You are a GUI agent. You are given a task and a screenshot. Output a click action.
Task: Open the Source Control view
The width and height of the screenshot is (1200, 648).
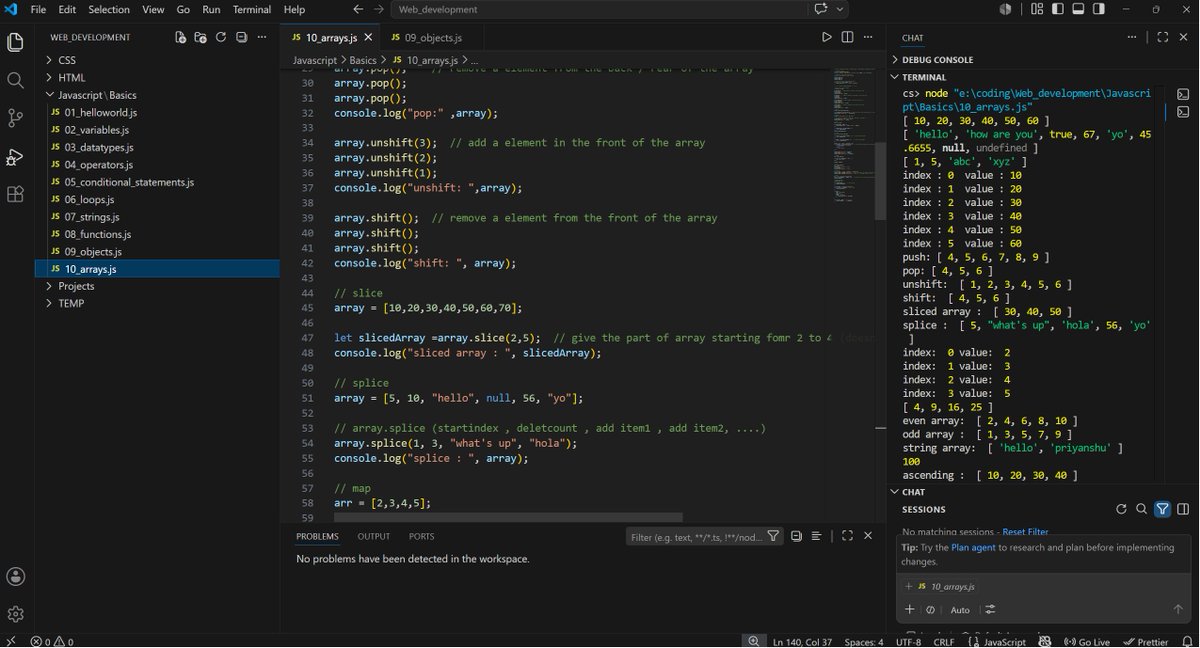(x=15, y=118)
